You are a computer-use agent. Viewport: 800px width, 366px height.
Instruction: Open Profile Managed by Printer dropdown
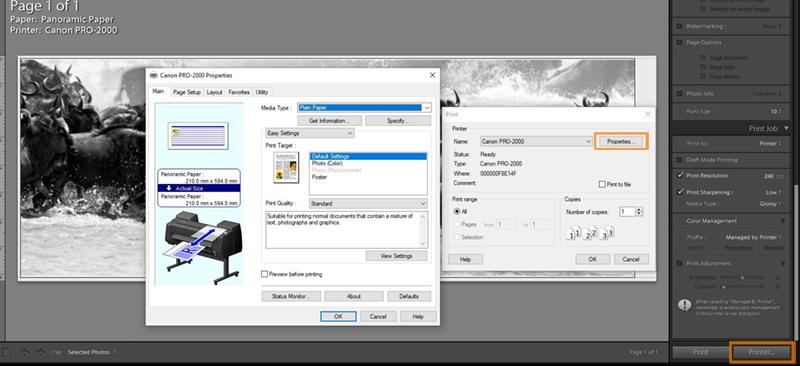point(754,237)
